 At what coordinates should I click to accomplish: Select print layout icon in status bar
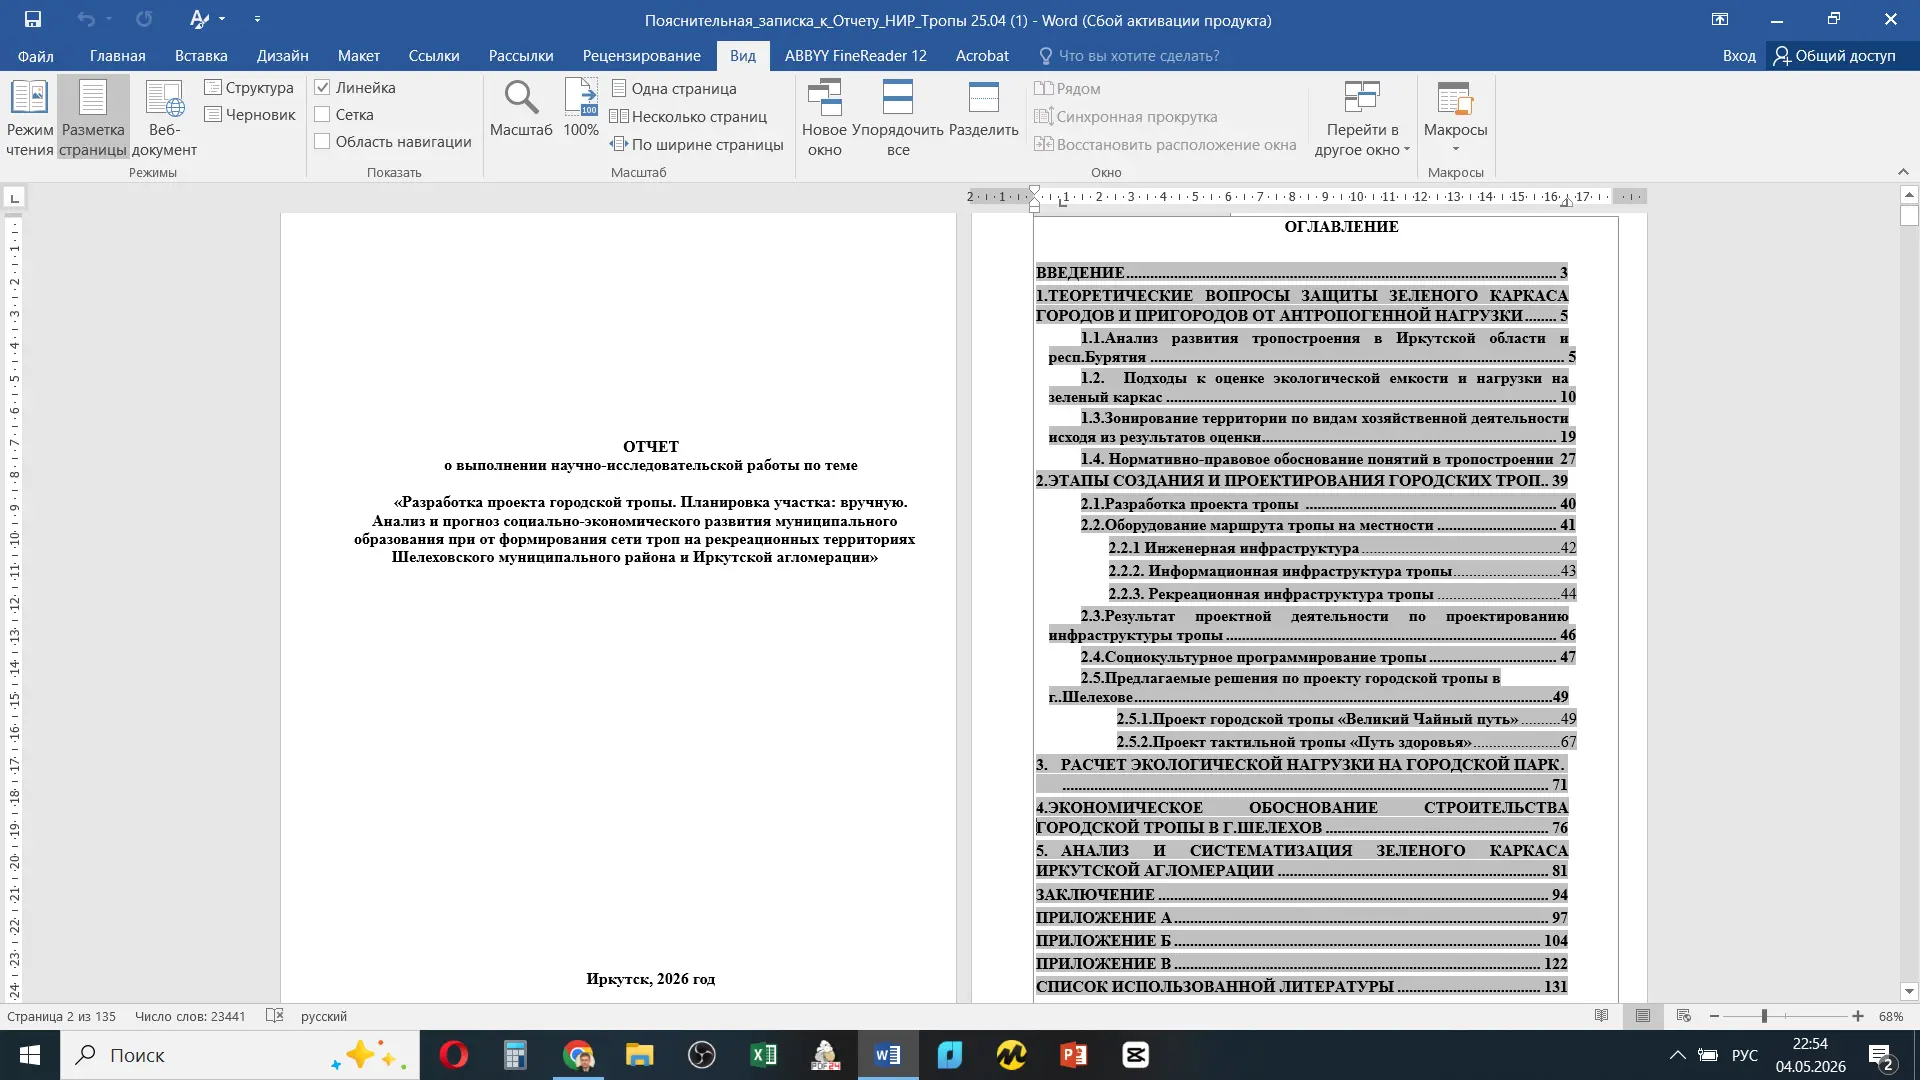1643,1016
